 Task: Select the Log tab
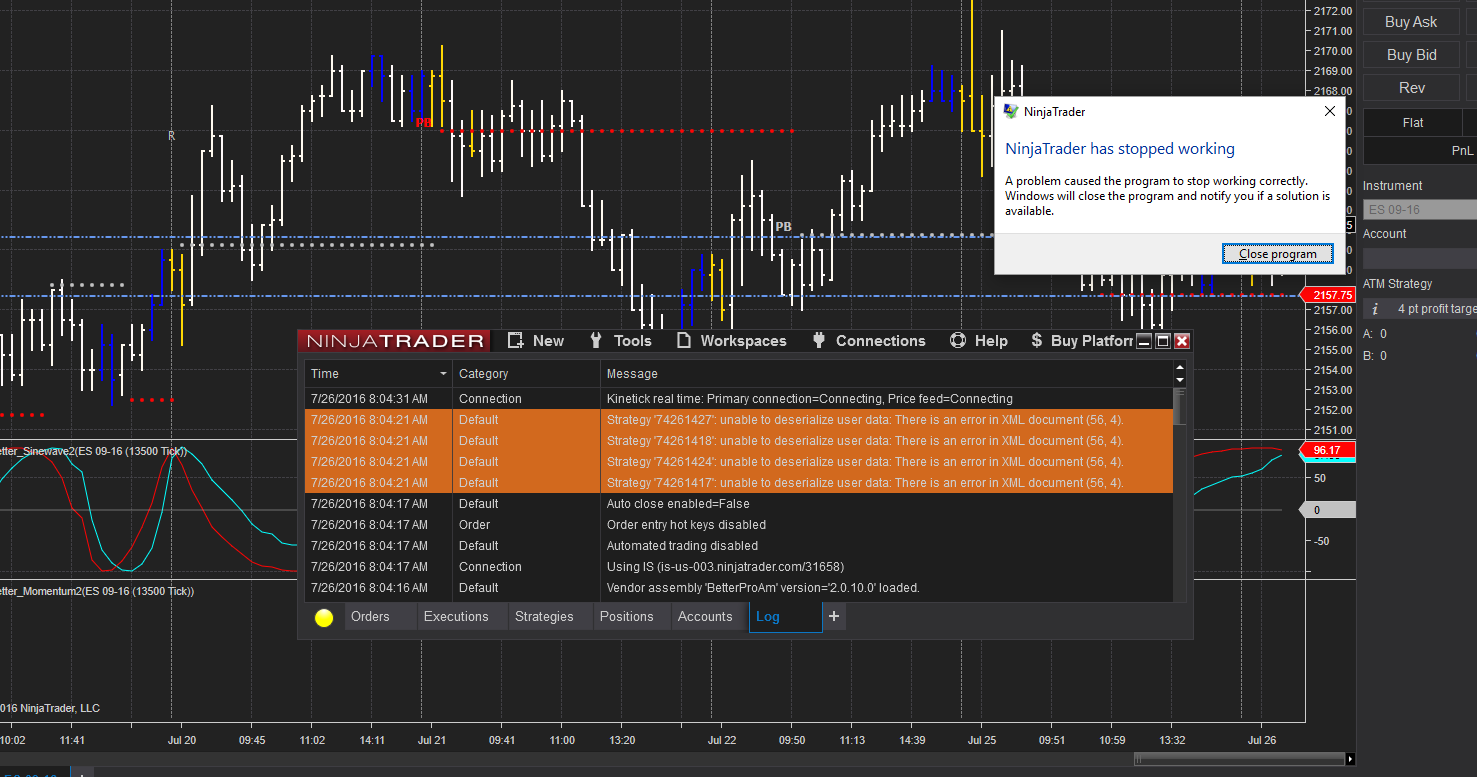click(786, 617)
